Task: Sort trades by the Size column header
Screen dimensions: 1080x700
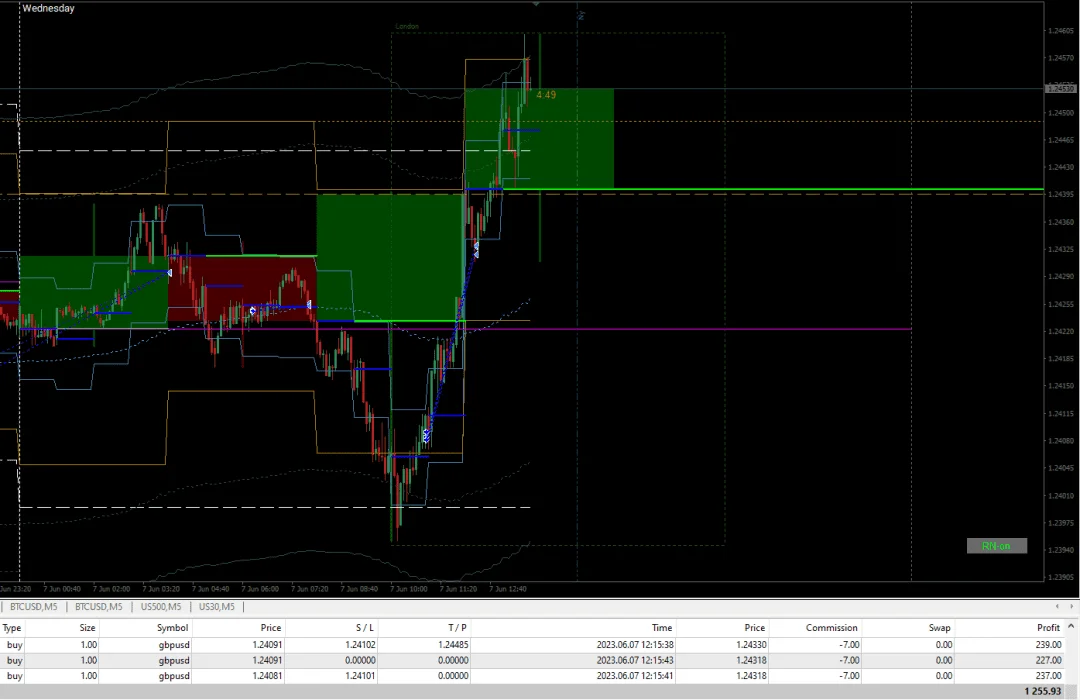Action: coord(87,628)
